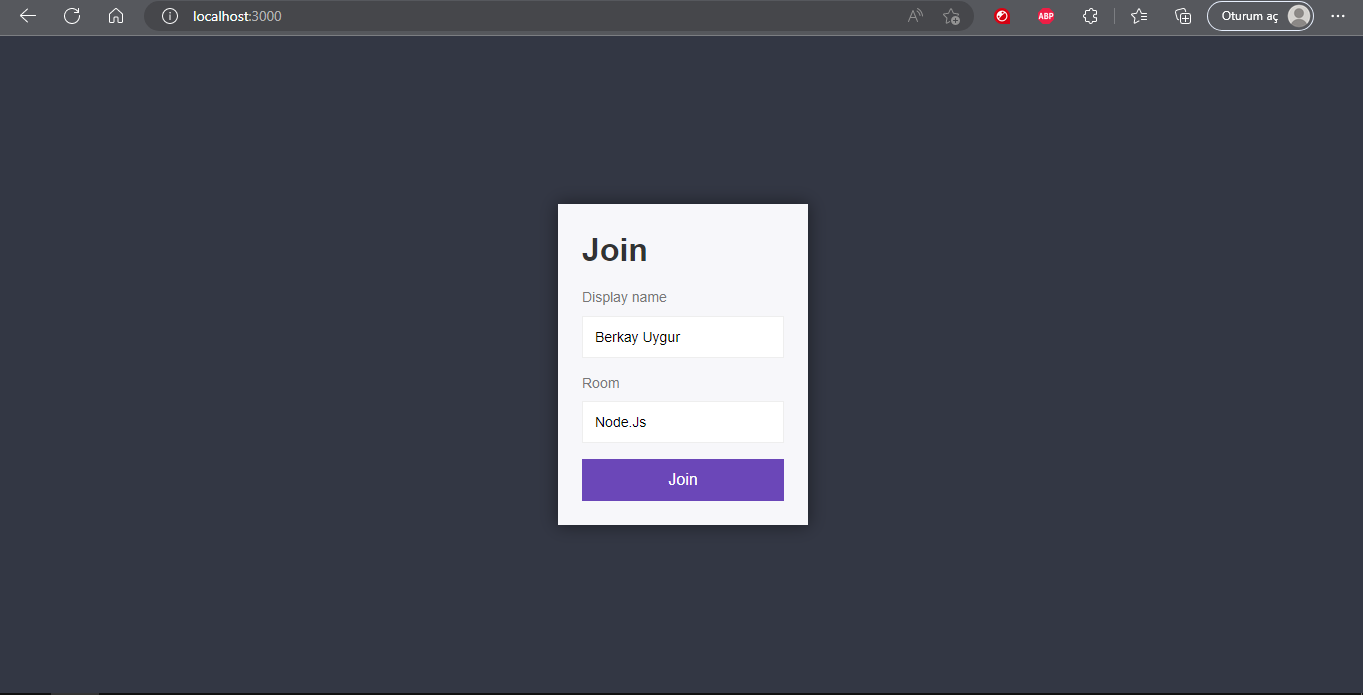The height and width of the screenshot is (695, 1363).
Task: Open the Extensions puzzle-piece menu
Action: point(1089,16)
